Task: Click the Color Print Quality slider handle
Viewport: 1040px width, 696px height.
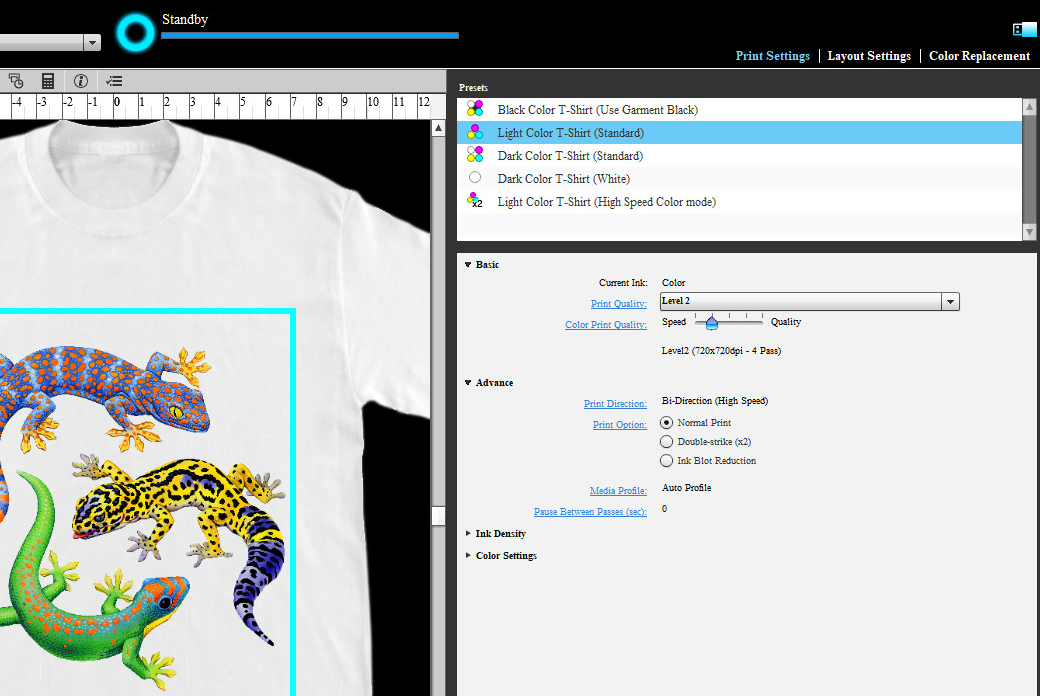Action: click(711, 323)
